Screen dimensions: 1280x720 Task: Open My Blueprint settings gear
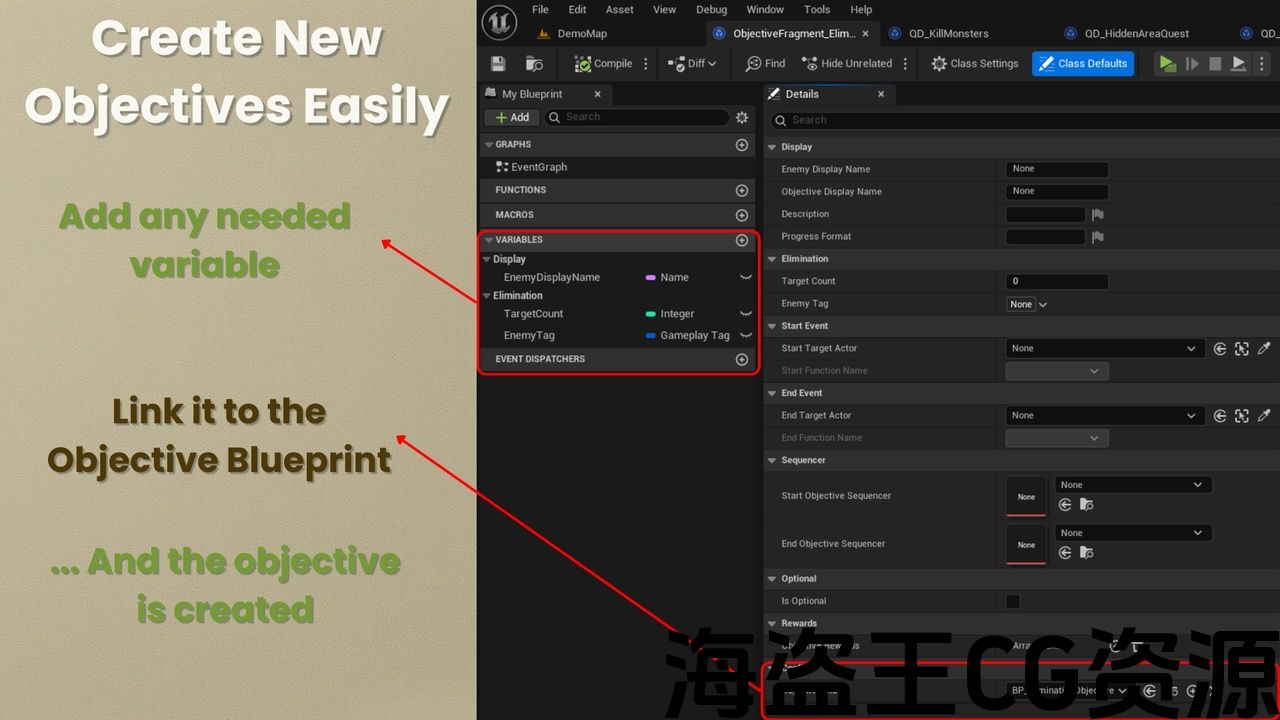741,118
